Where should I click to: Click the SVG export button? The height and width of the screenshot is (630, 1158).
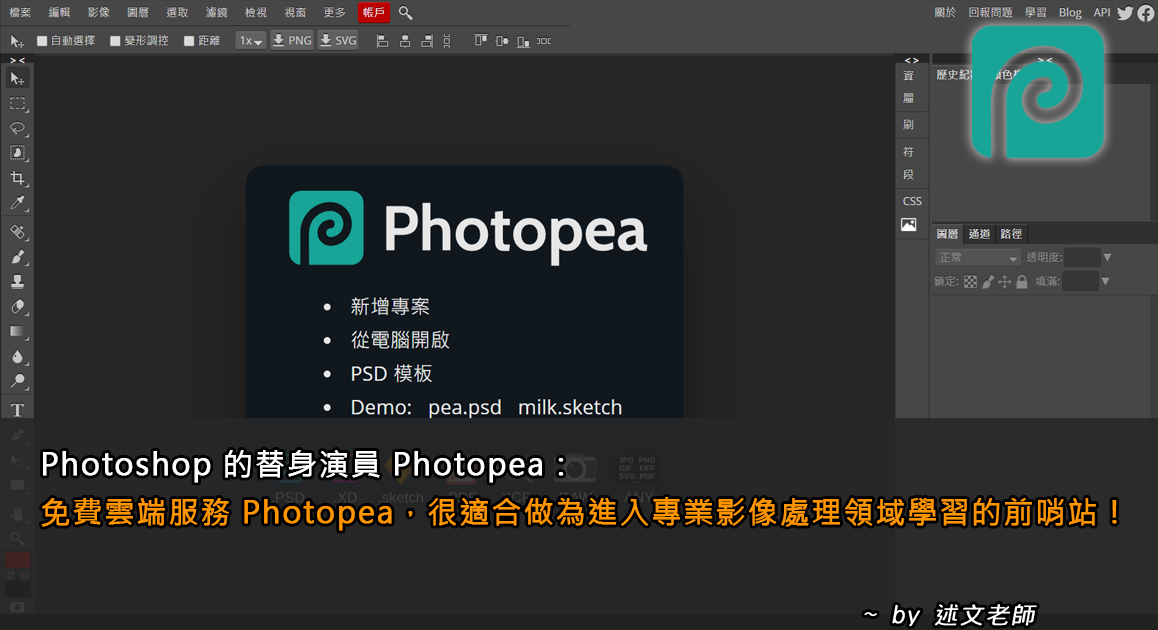(338, 41)
